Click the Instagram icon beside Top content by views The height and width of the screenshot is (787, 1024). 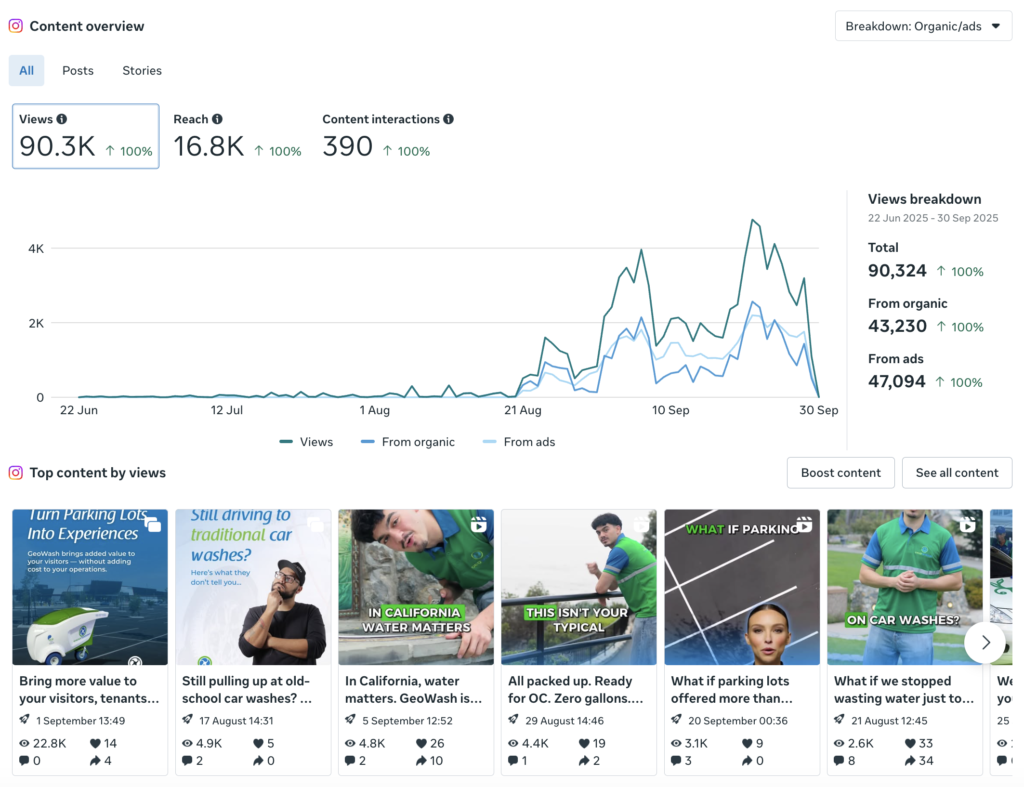[16, 472]
